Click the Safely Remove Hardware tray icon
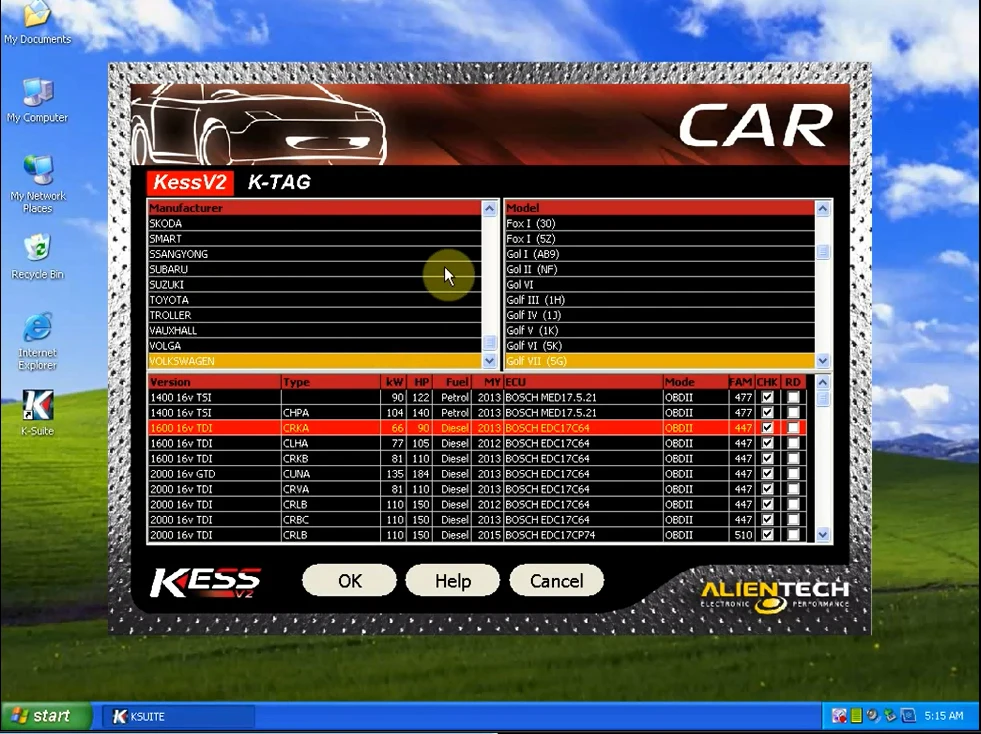 point(891,716)
